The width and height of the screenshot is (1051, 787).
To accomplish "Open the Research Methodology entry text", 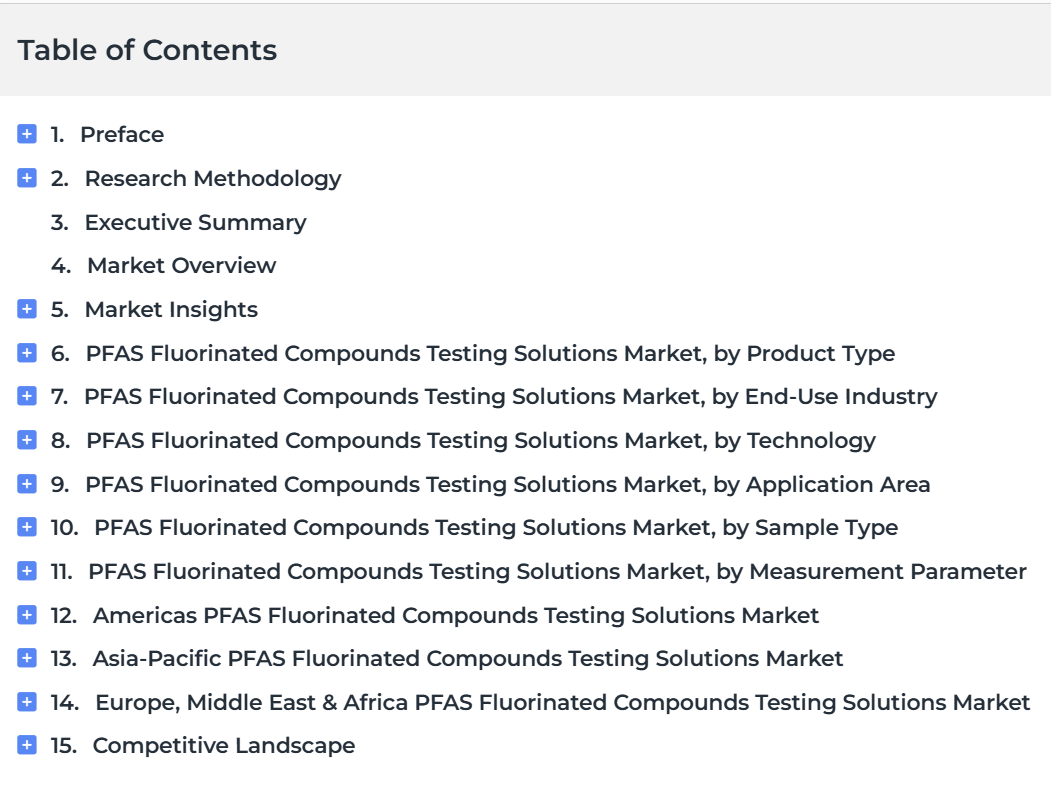I will click(x=212, y=179).
